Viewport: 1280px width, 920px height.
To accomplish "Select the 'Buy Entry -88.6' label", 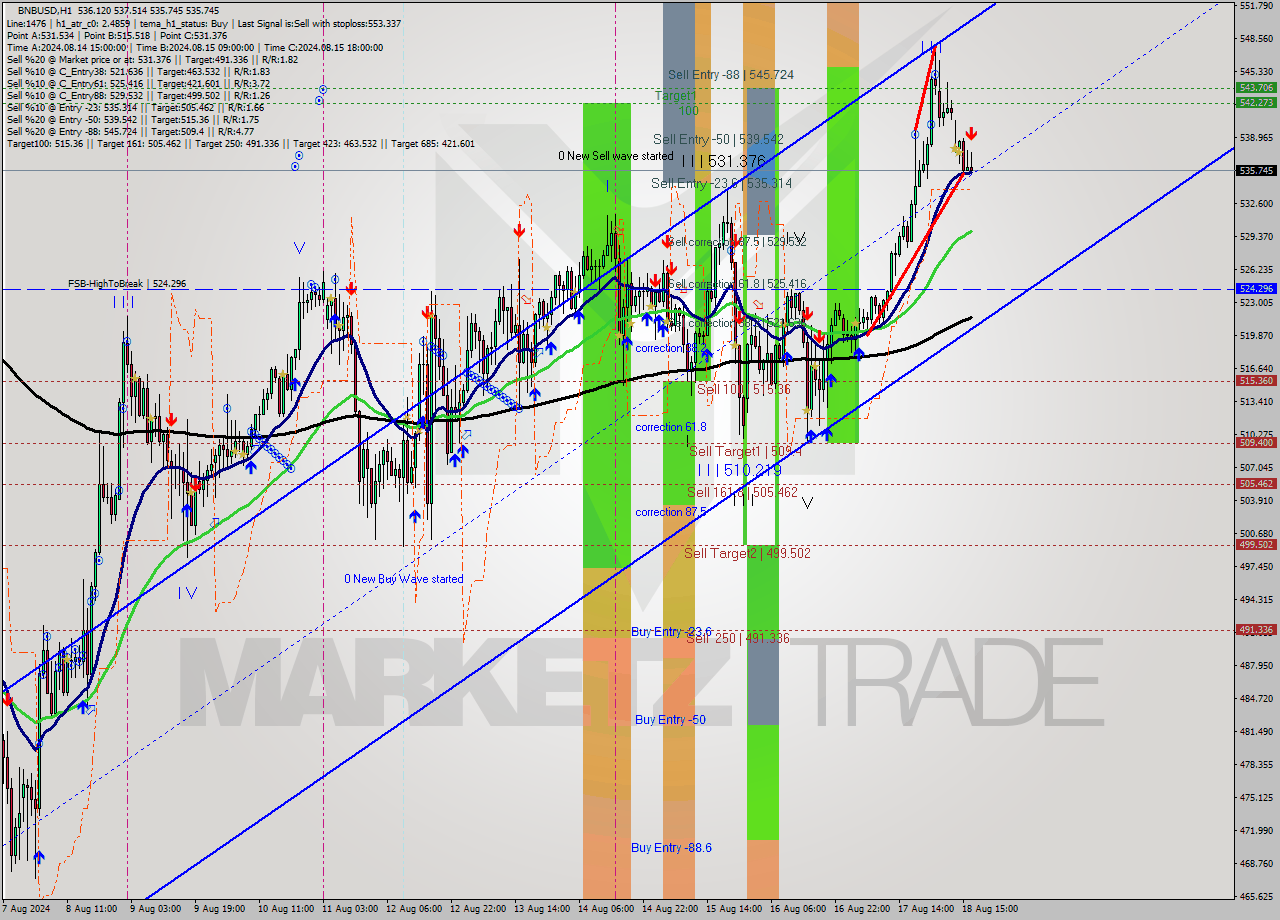I will [x=671, y=848].
